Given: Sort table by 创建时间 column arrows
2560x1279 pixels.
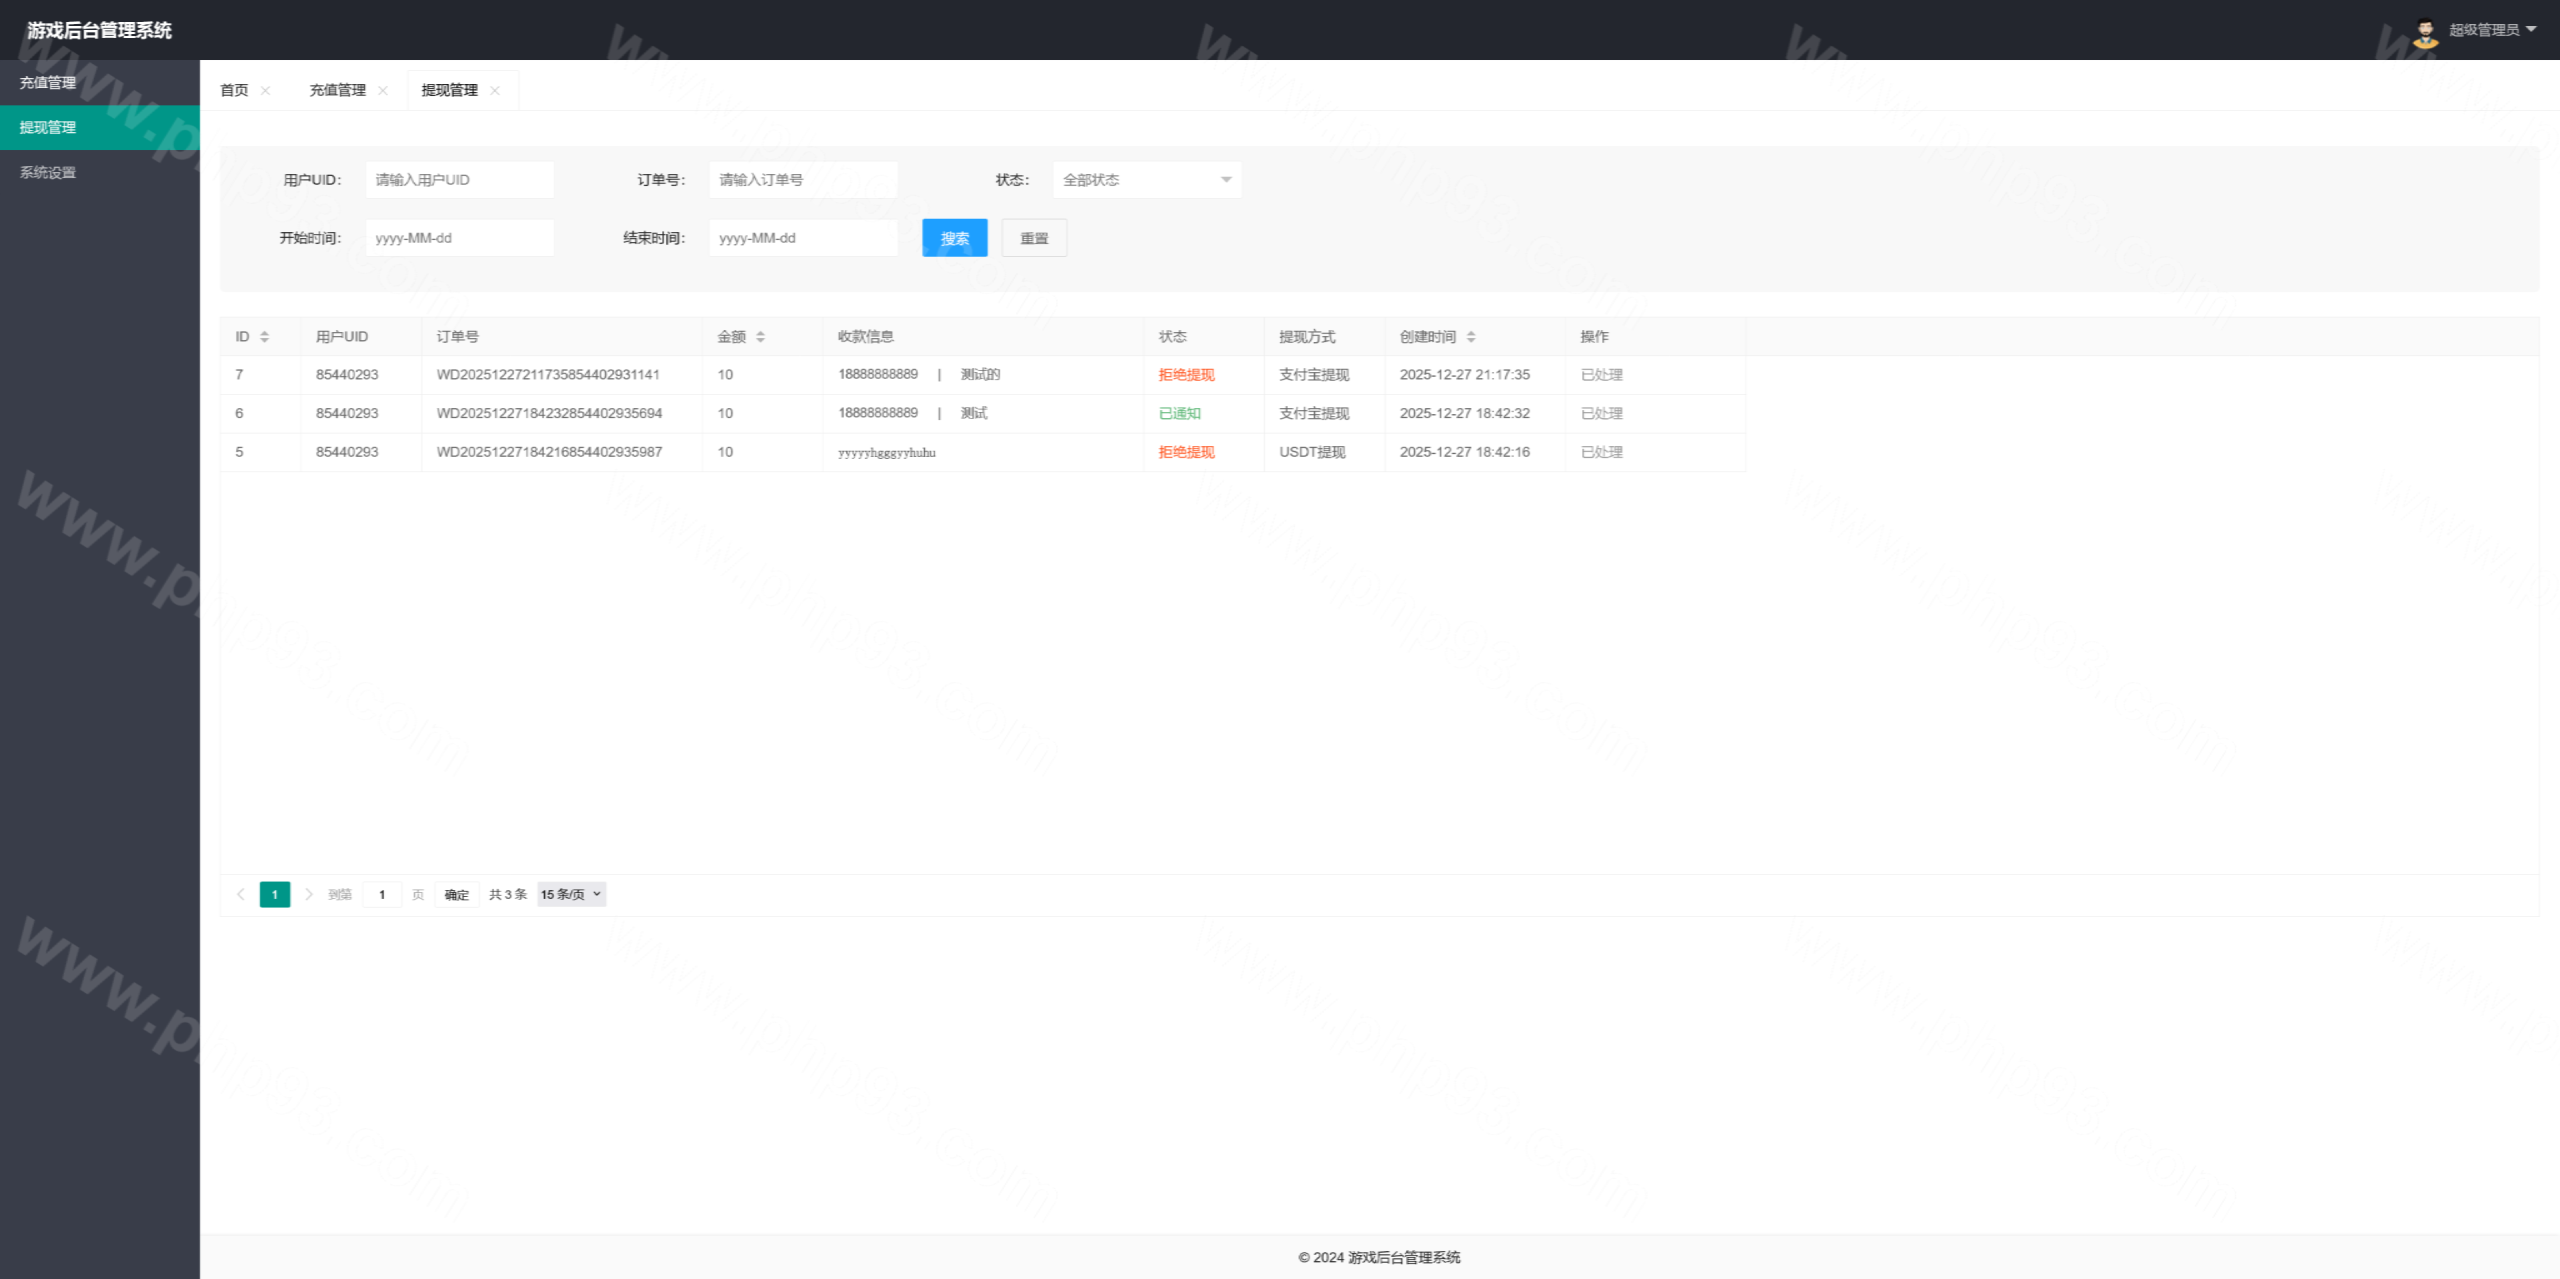Looking at the screenshot, I should (x=1471, y=337).
